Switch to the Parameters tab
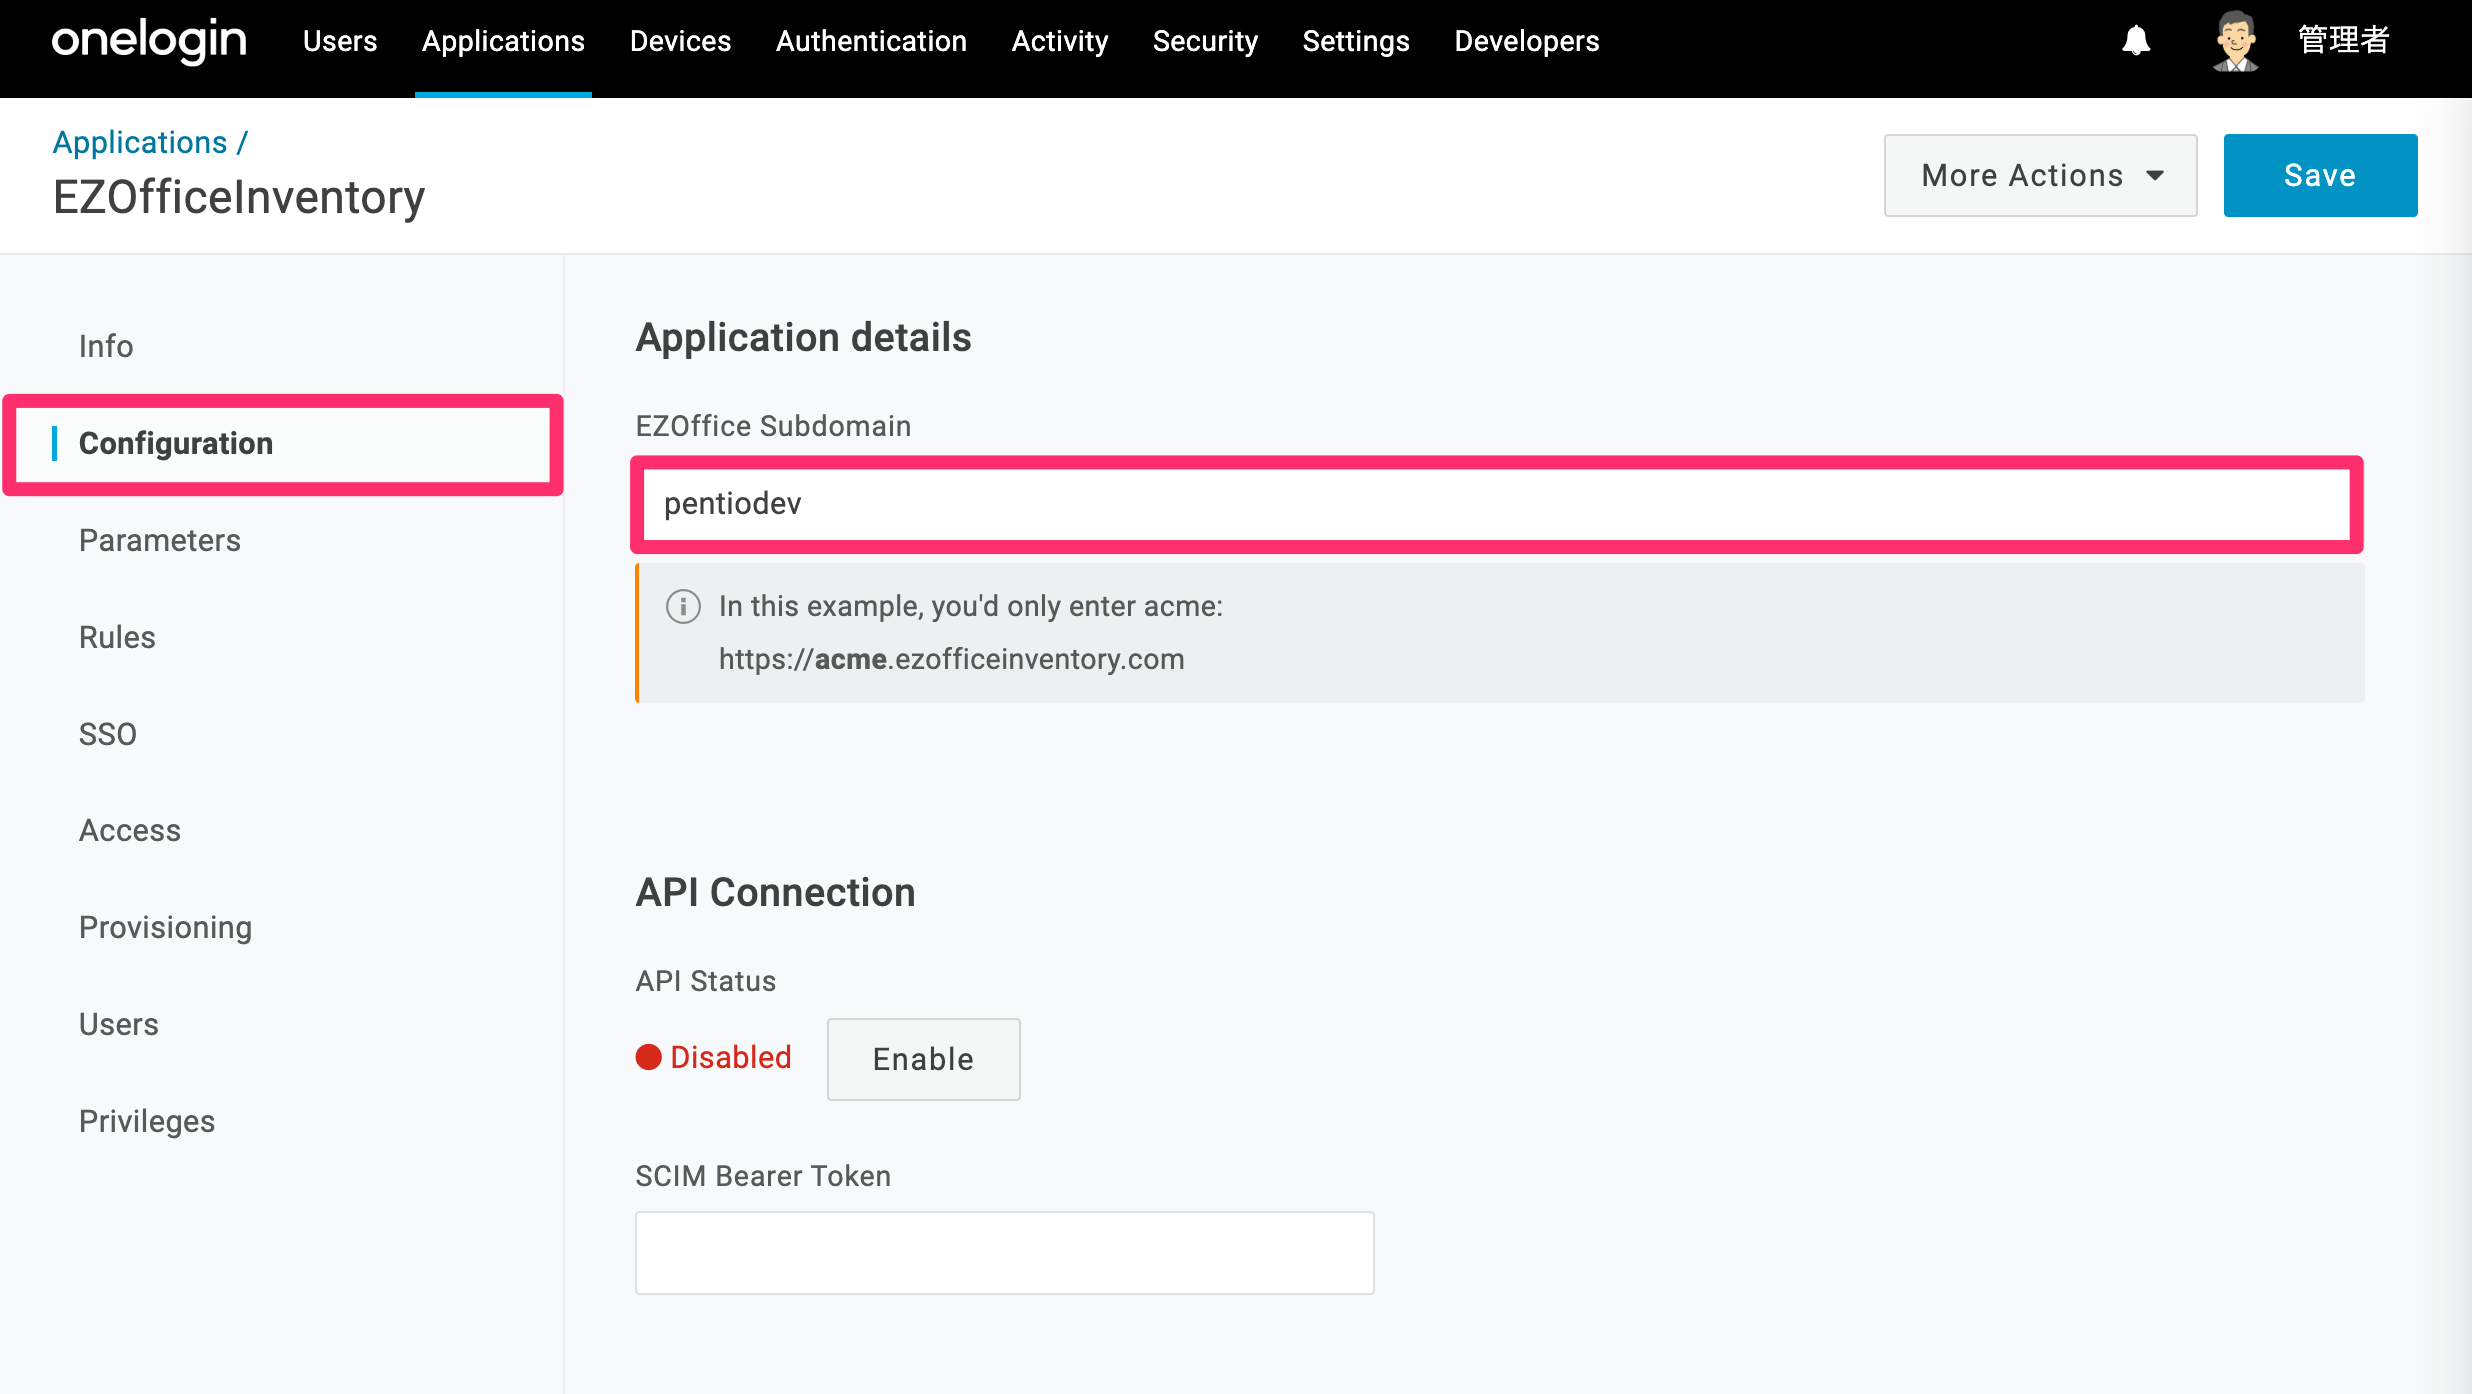This screenshot has width=2472, height=1394. [160, 540]
